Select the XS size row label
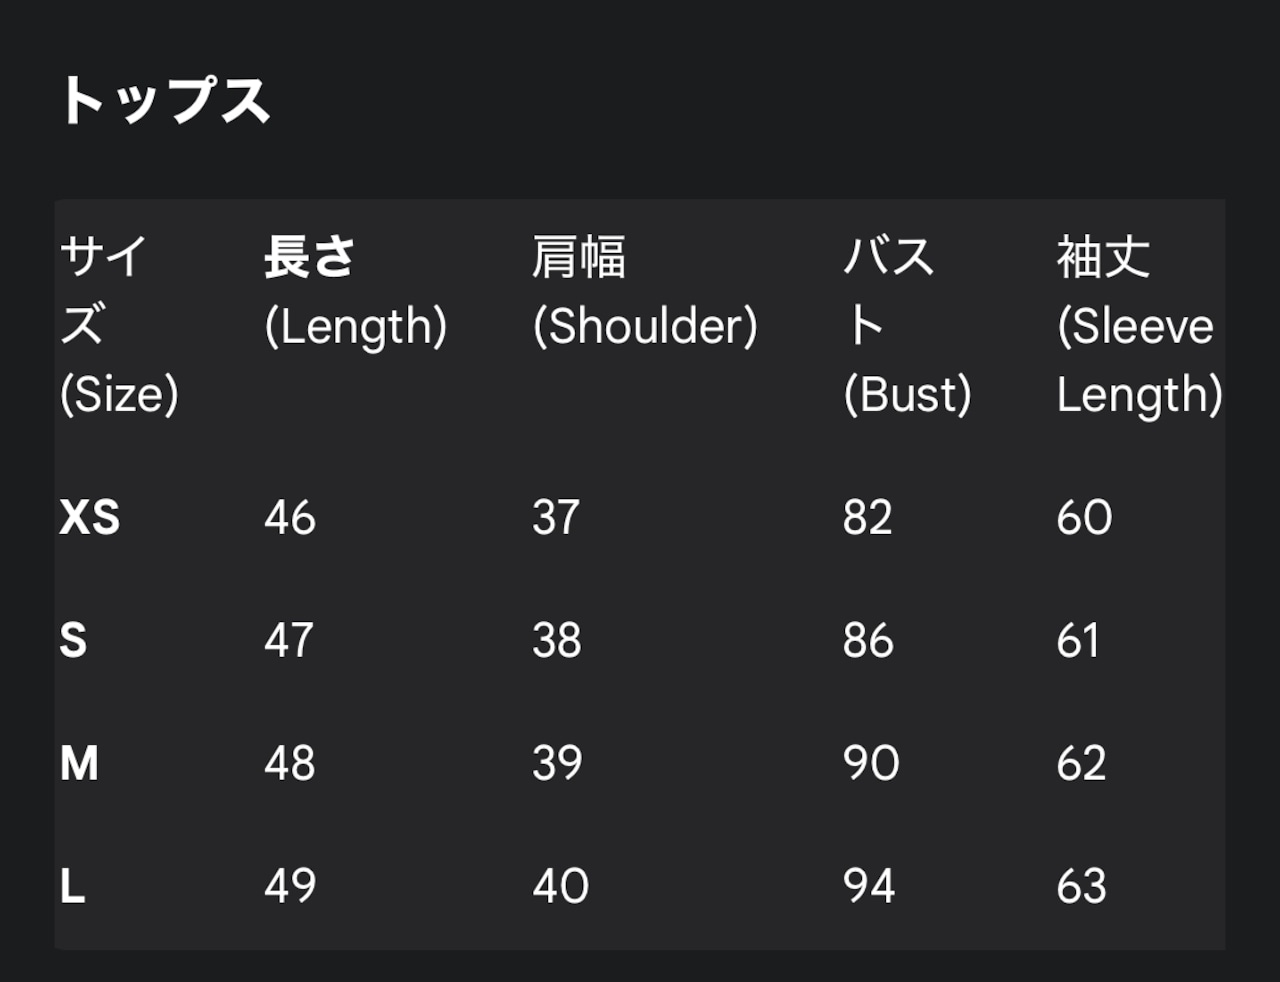Image resolution: width=1280 pixels, height=982 pixels. click(x=90, y=518)
